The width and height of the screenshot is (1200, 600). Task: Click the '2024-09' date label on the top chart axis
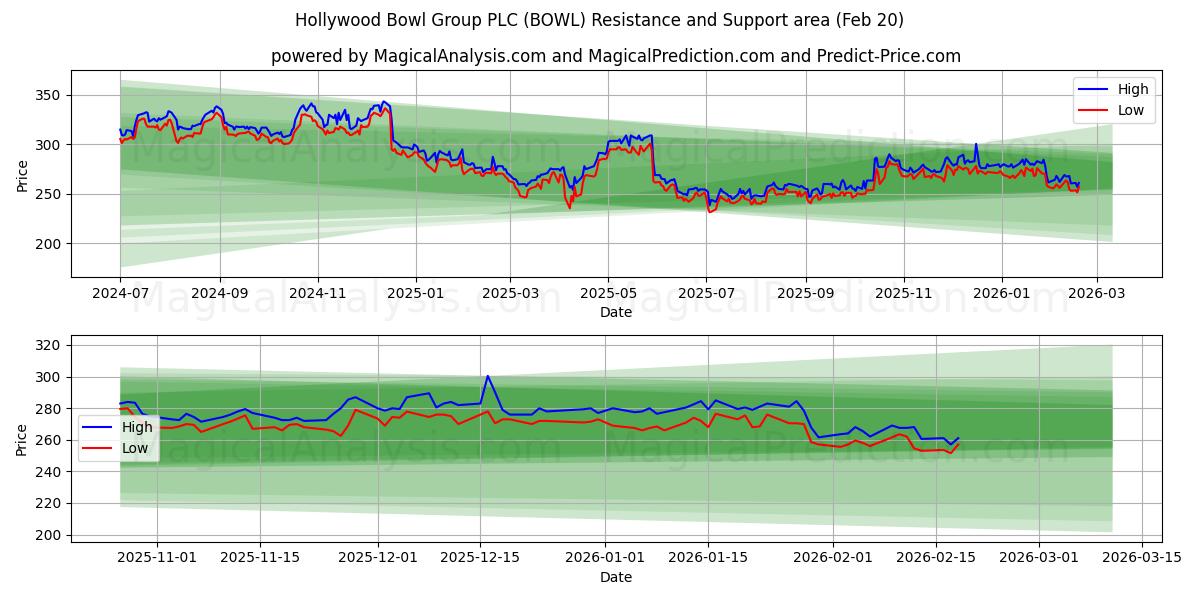[x=219, y=295]
